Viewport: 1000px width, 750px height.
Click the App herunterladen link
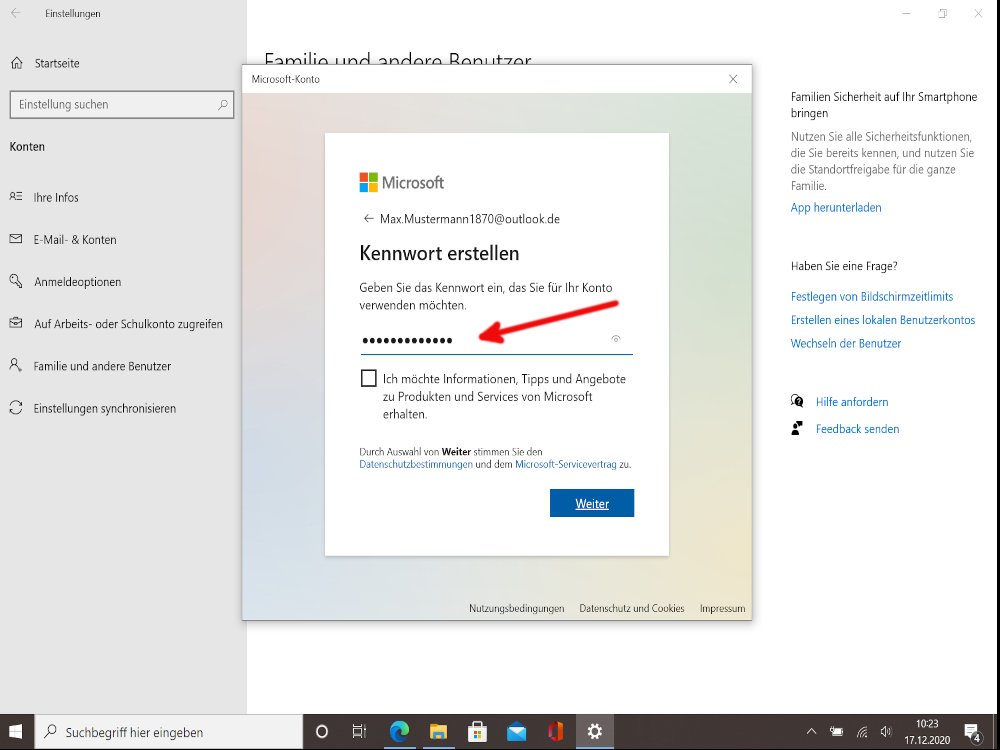pyautogui.click(x=836, y=208)
